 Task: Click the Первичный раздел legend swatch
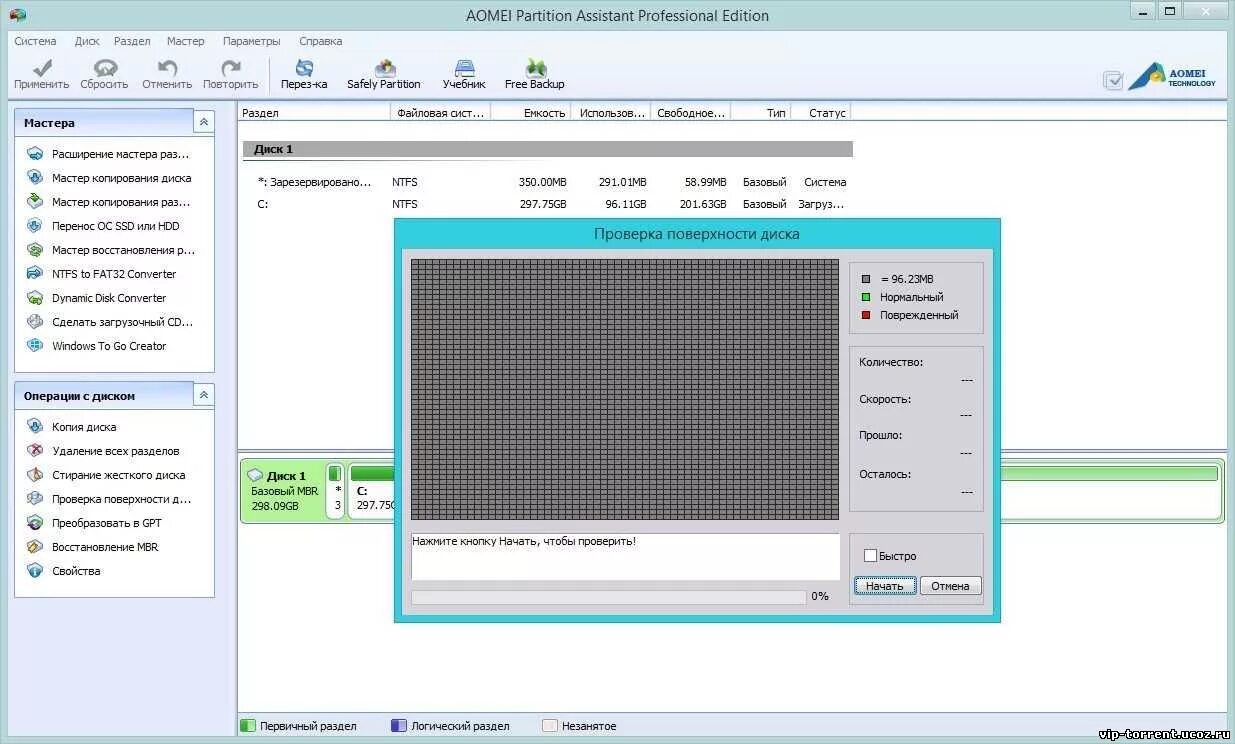pos(247,726)
